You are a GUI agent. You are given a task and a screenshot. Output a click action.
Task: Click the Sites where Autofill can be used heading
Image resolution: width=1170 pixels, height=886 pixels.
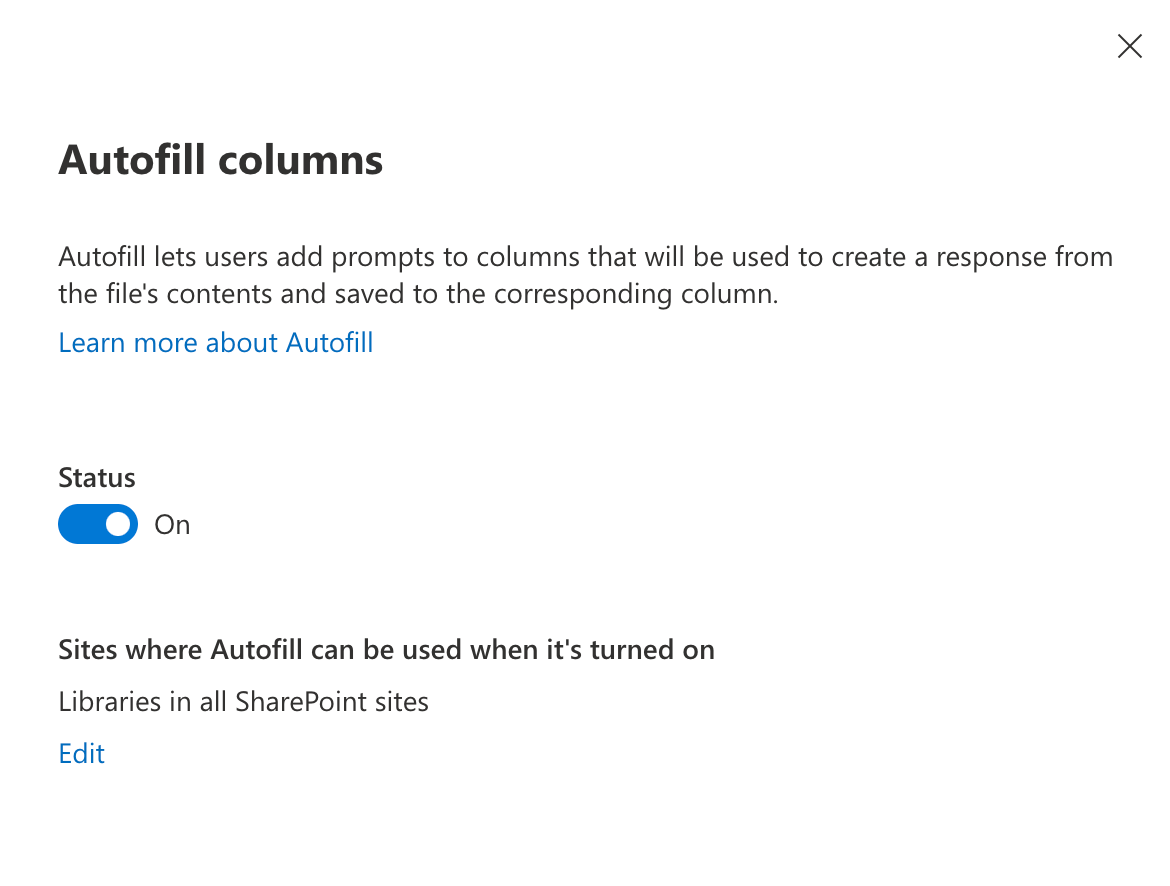pos(386,650)
